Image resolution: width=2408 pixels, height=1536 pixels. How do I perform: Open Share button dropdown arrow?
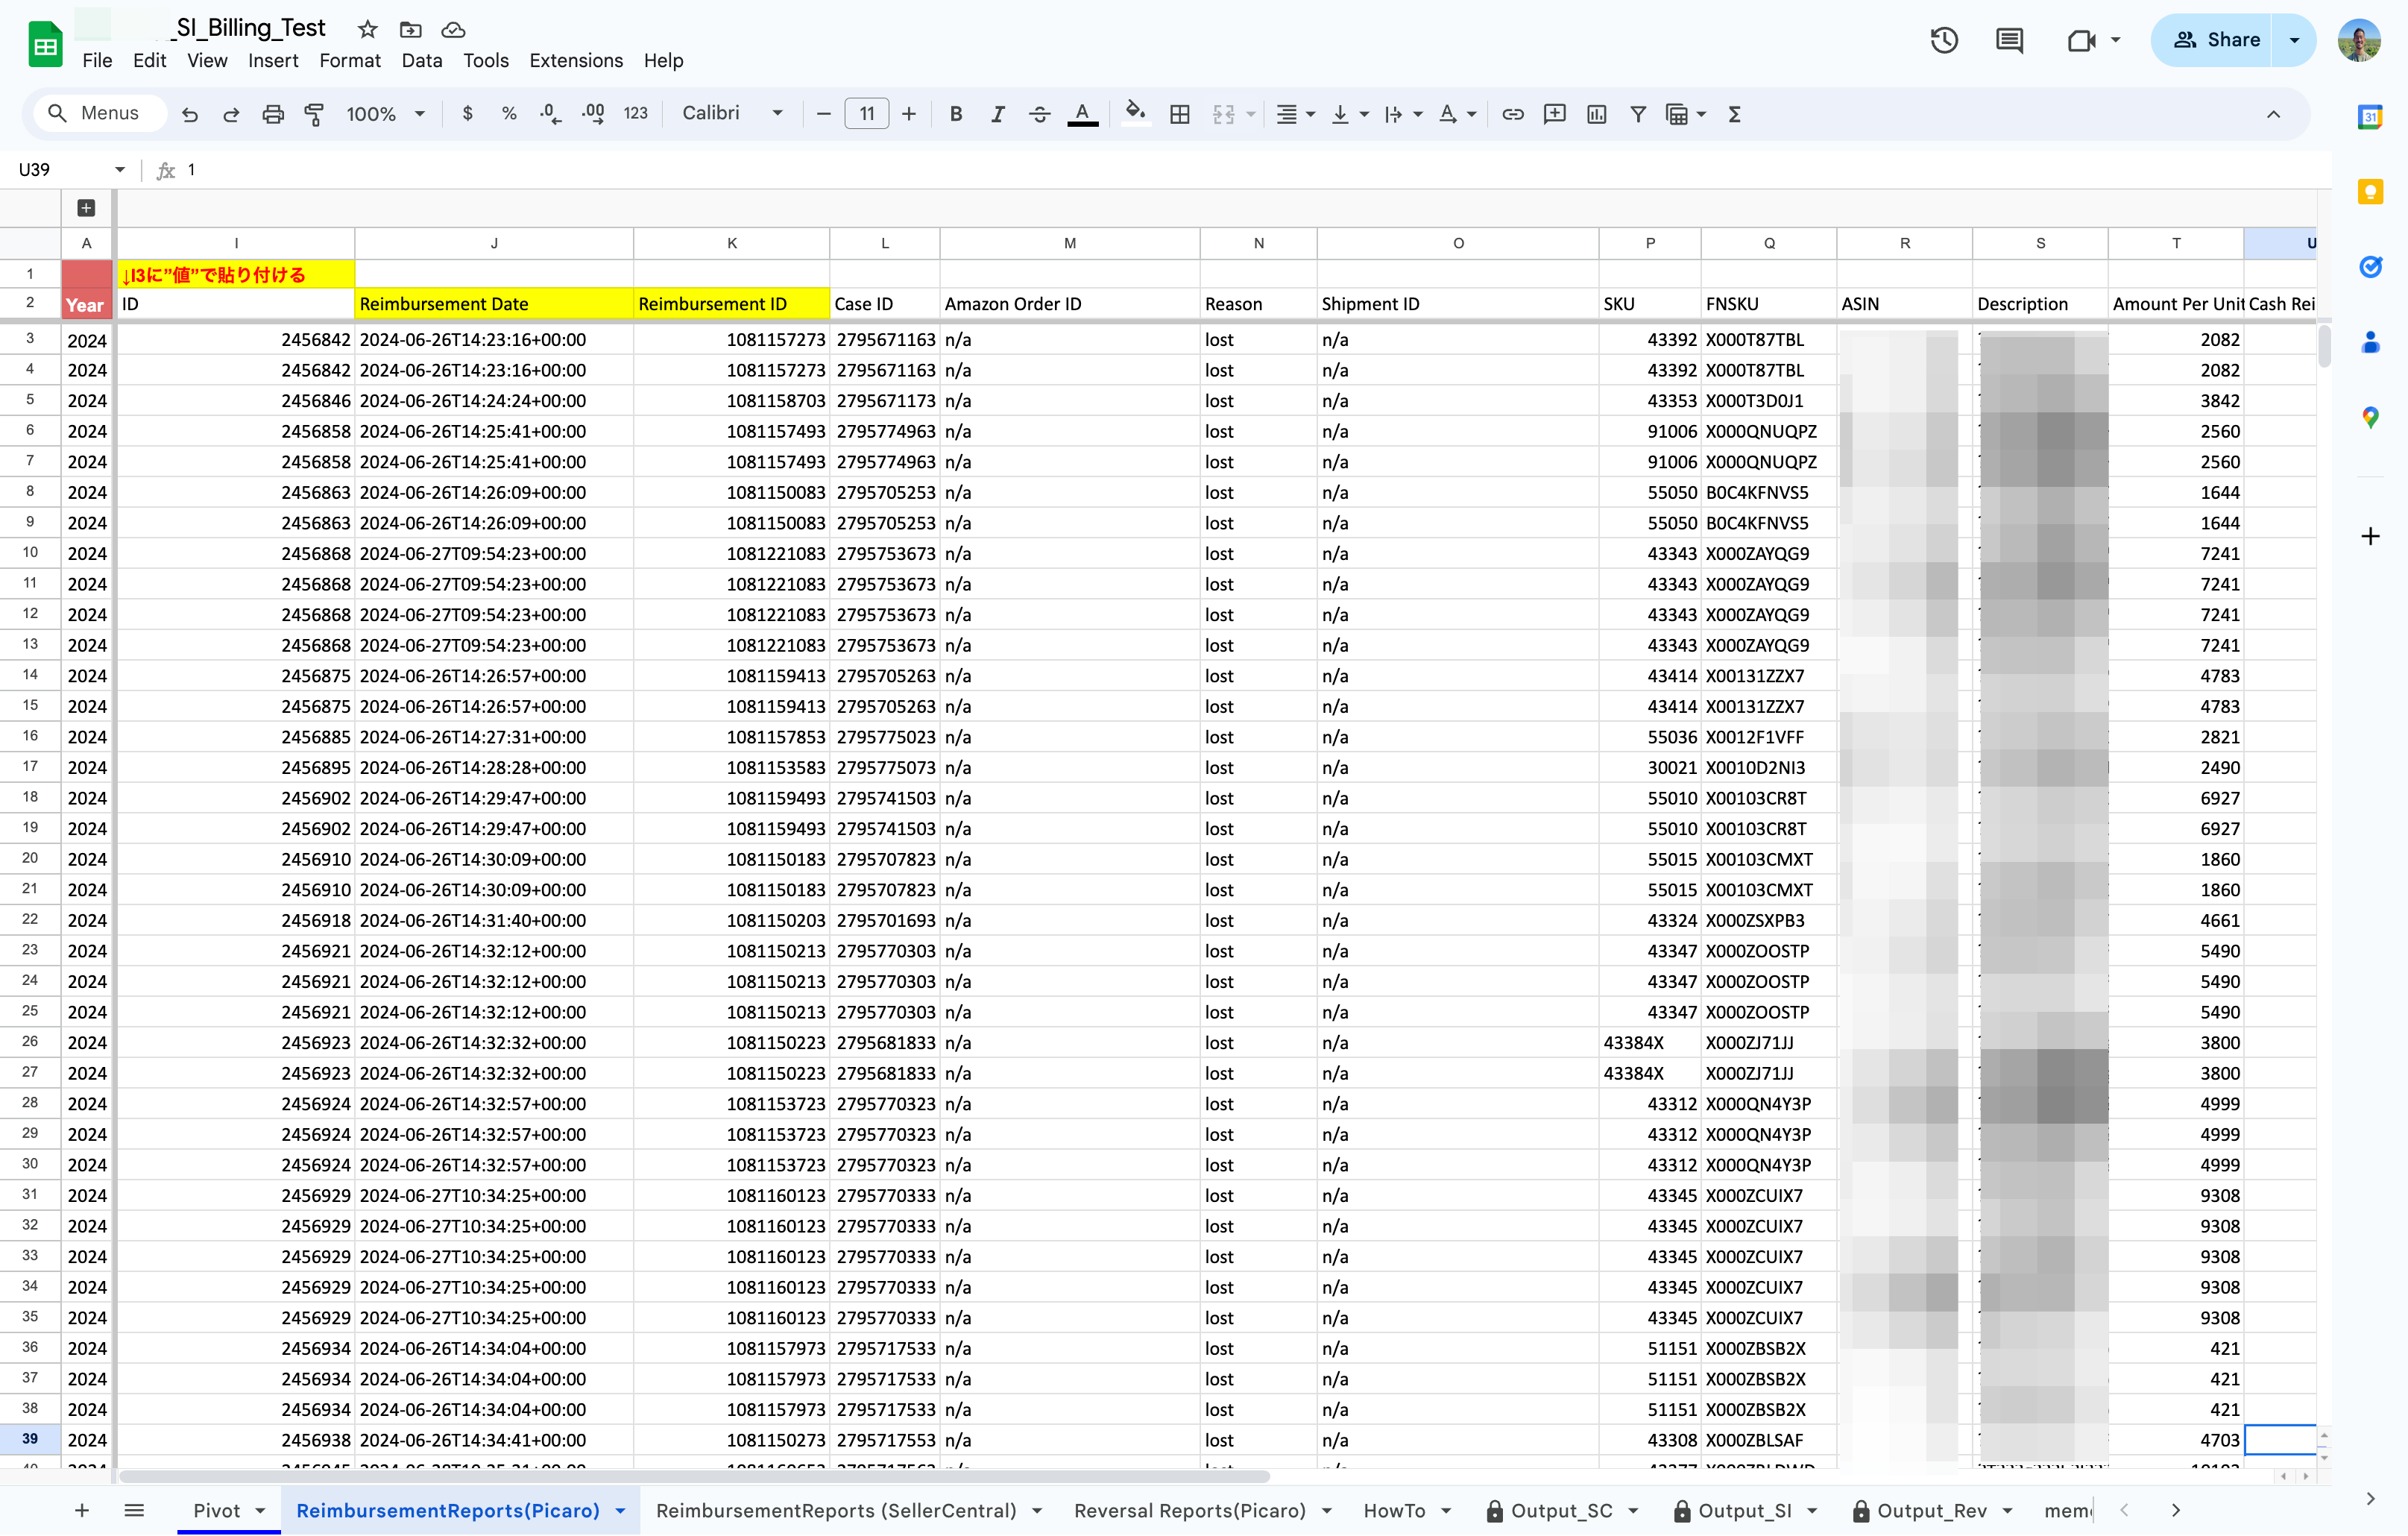point(2294,40)
